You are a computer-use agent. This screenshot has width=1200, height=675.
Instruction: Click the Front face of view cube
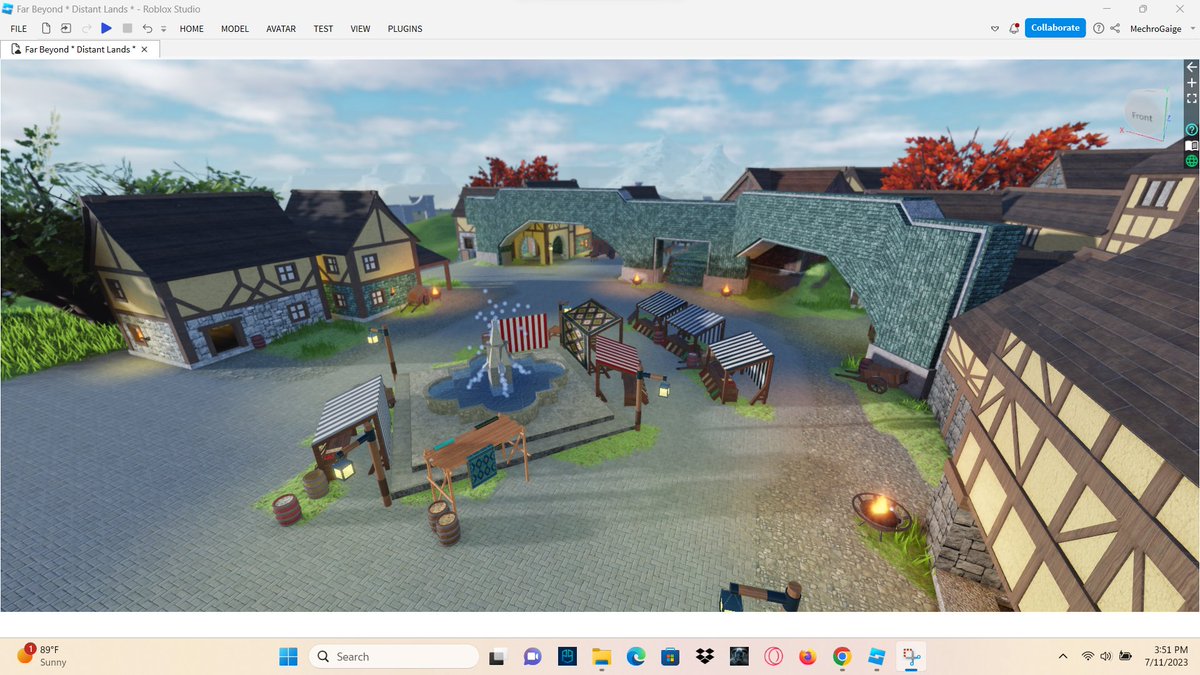pos(1142,116)
